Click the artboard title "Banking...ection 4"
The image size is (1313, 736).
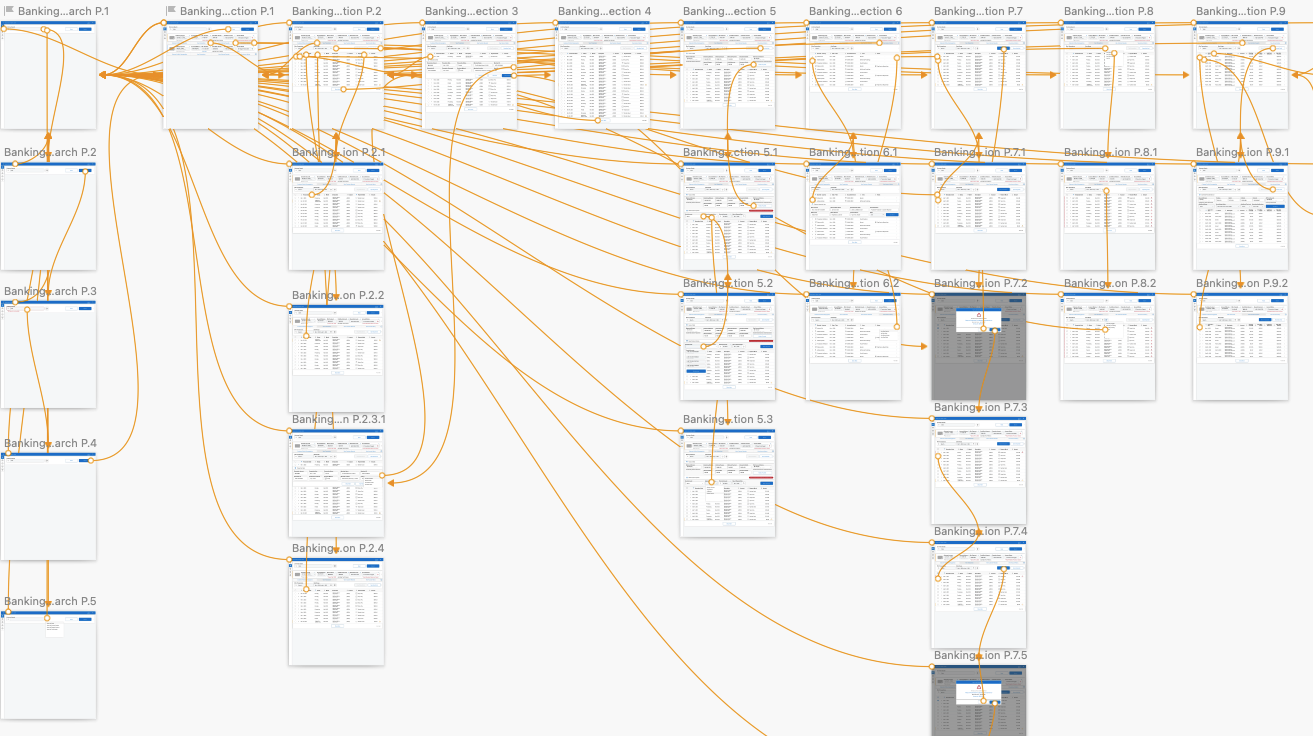604,11
